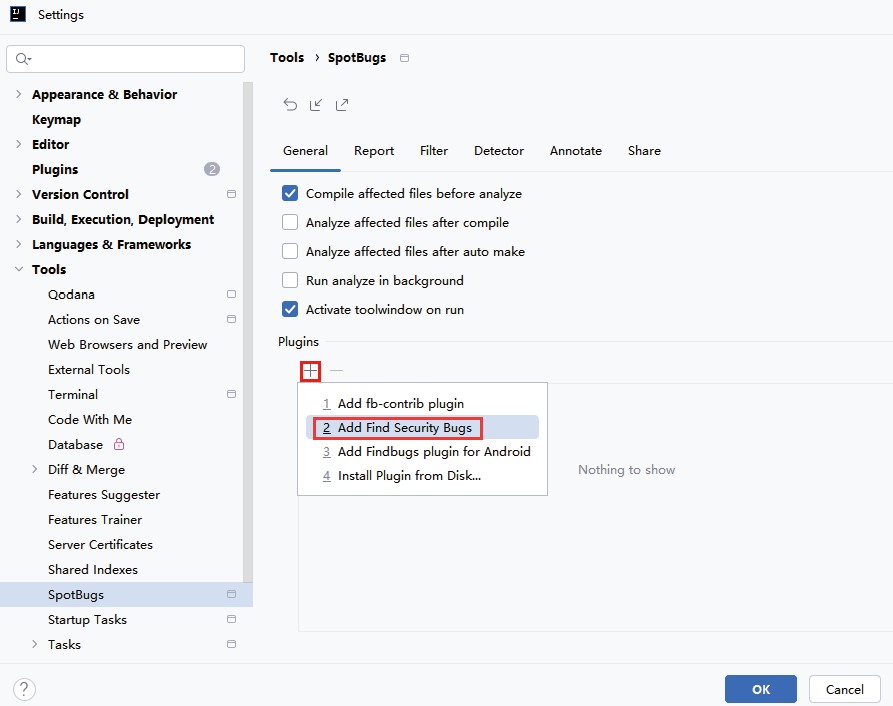Click the project icon on Version Control row
This screenshot has height=706, width=893.
[x=231, y=194]
